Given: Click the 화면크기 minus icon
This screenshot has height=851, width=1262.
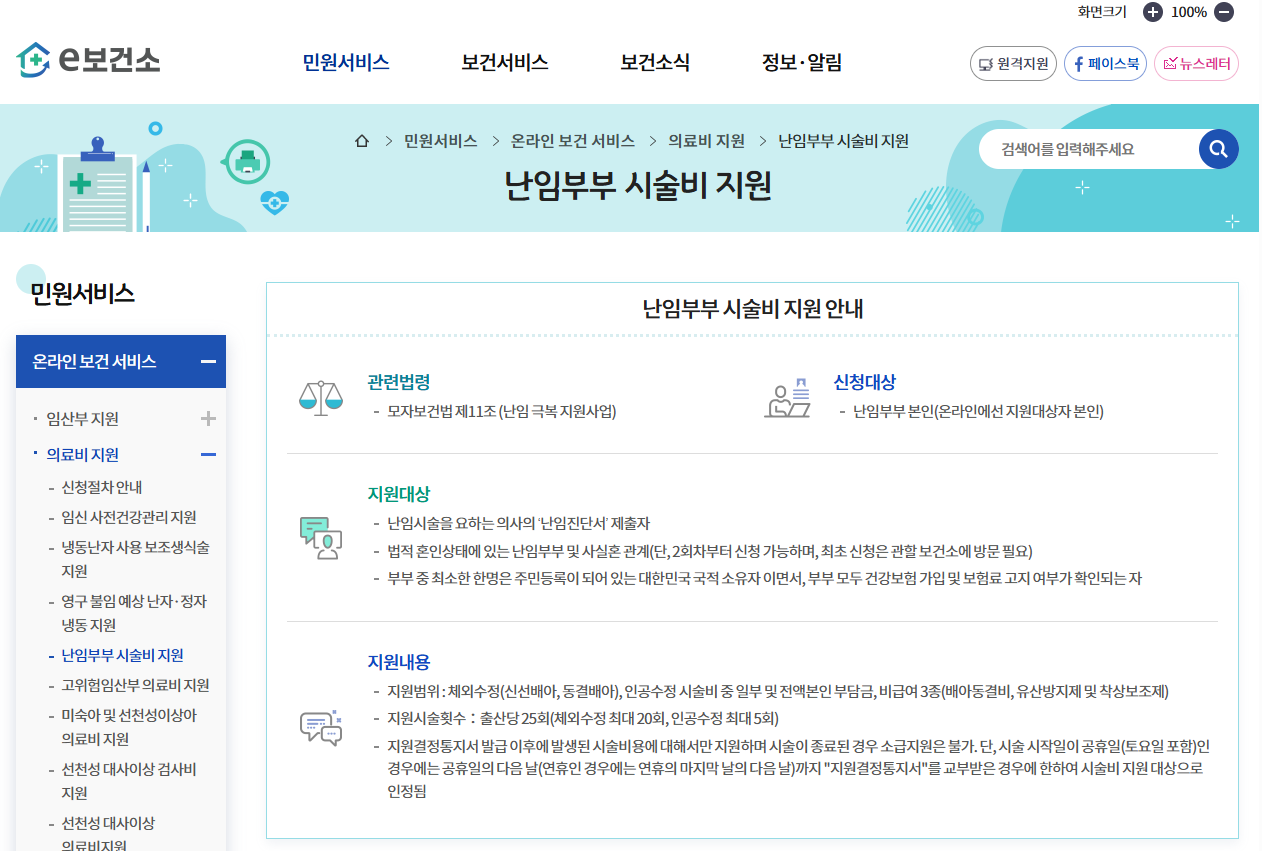Looking at the screenshot, I should pyautogui.click(x=1221, y=12).
